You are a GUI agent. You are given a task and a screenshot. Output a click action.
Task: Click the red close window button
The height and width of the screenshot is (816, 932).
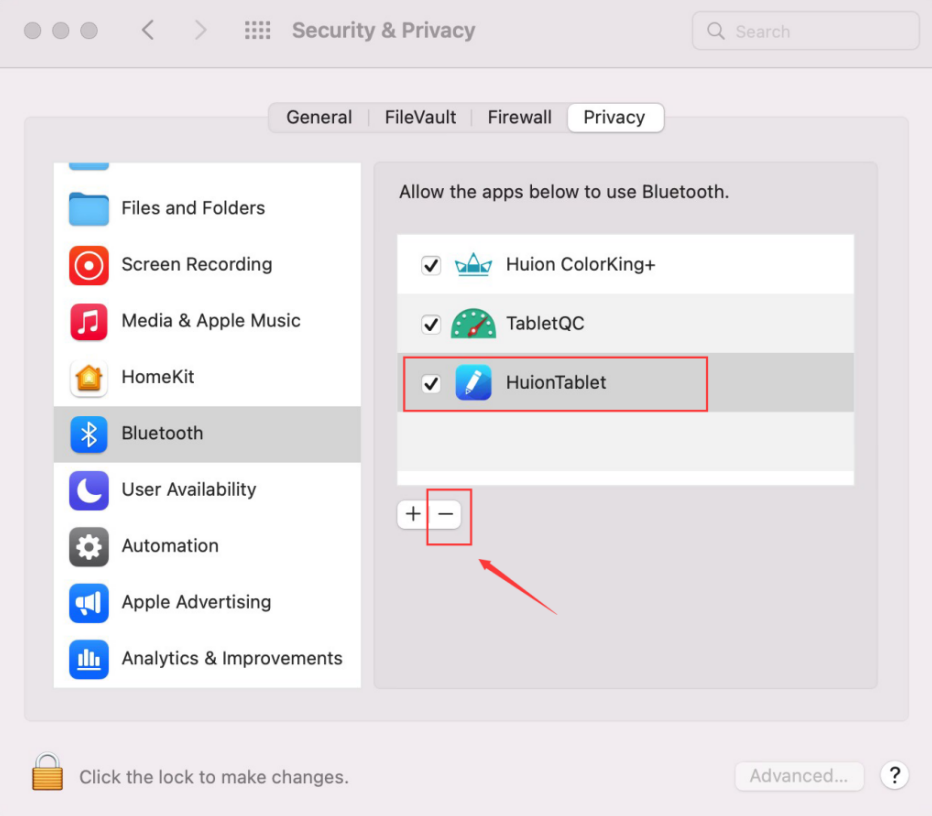[x=33, y=30]
